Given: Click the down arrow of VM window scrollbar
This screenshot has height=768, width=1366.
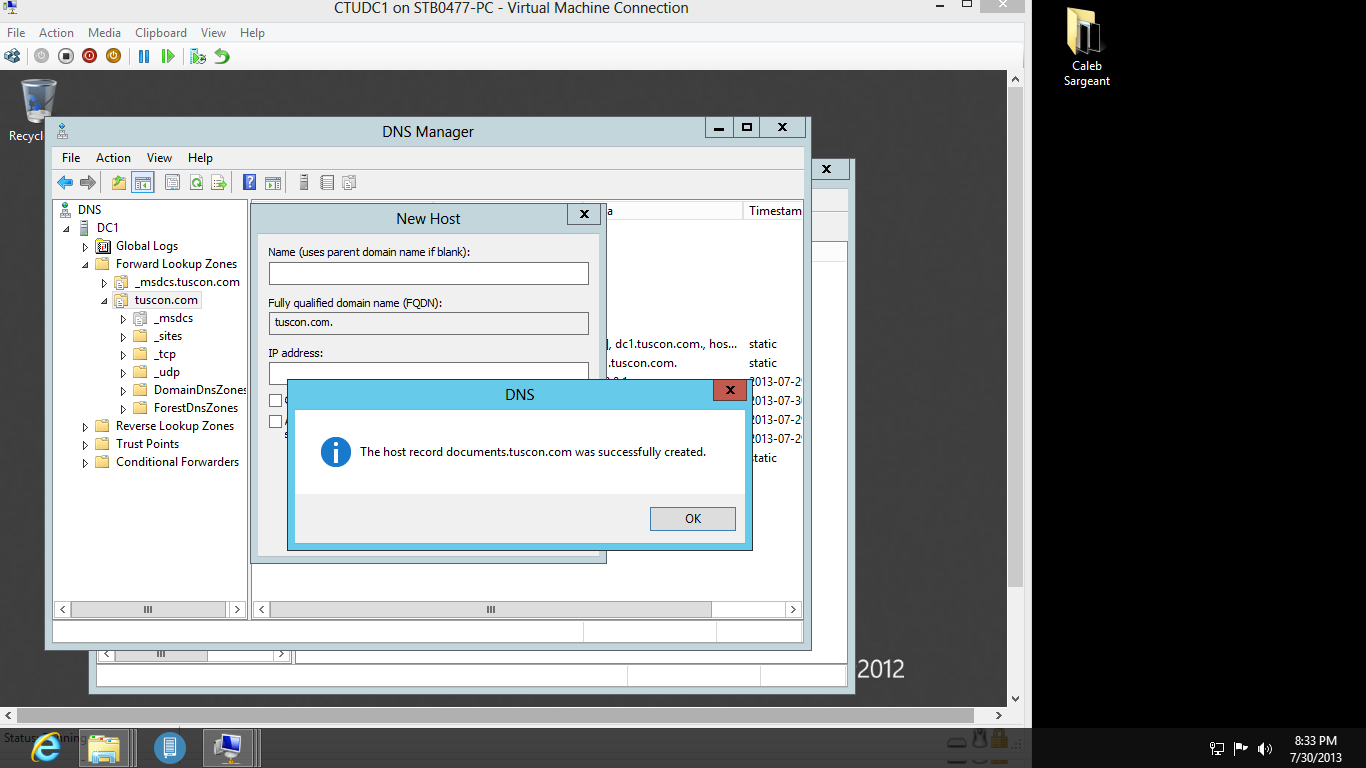Looking at the screenshot, I should 1015,700.
